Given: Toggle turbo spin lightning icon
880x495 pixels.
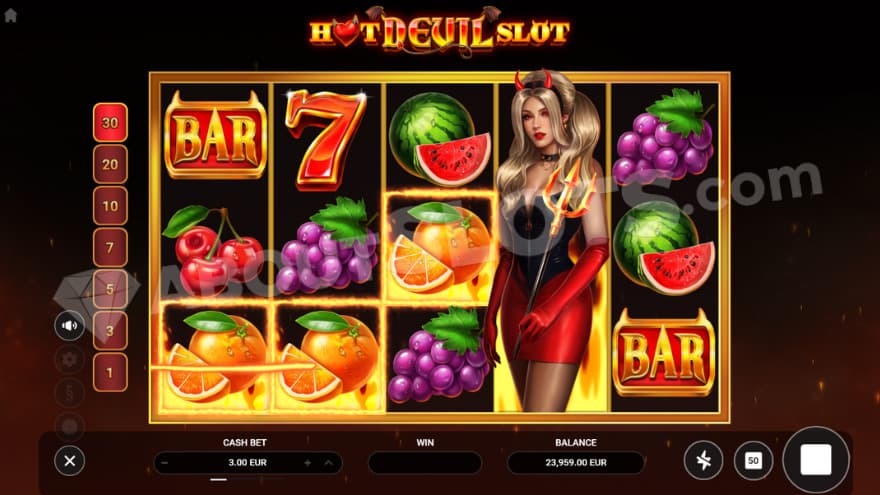Looking at the screenshot, I should click(703, 461).
